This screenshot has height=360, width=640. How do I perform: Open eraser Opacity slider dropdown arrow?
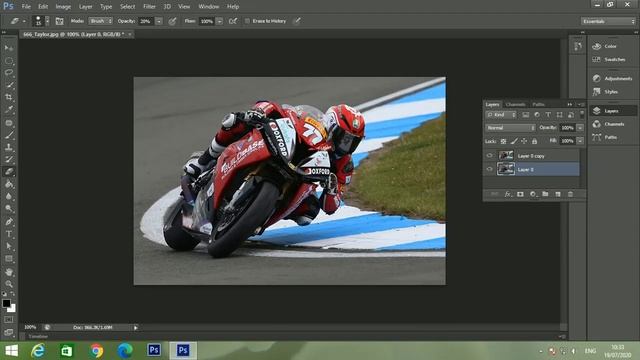pyautogui.click(x=159, y=21)
